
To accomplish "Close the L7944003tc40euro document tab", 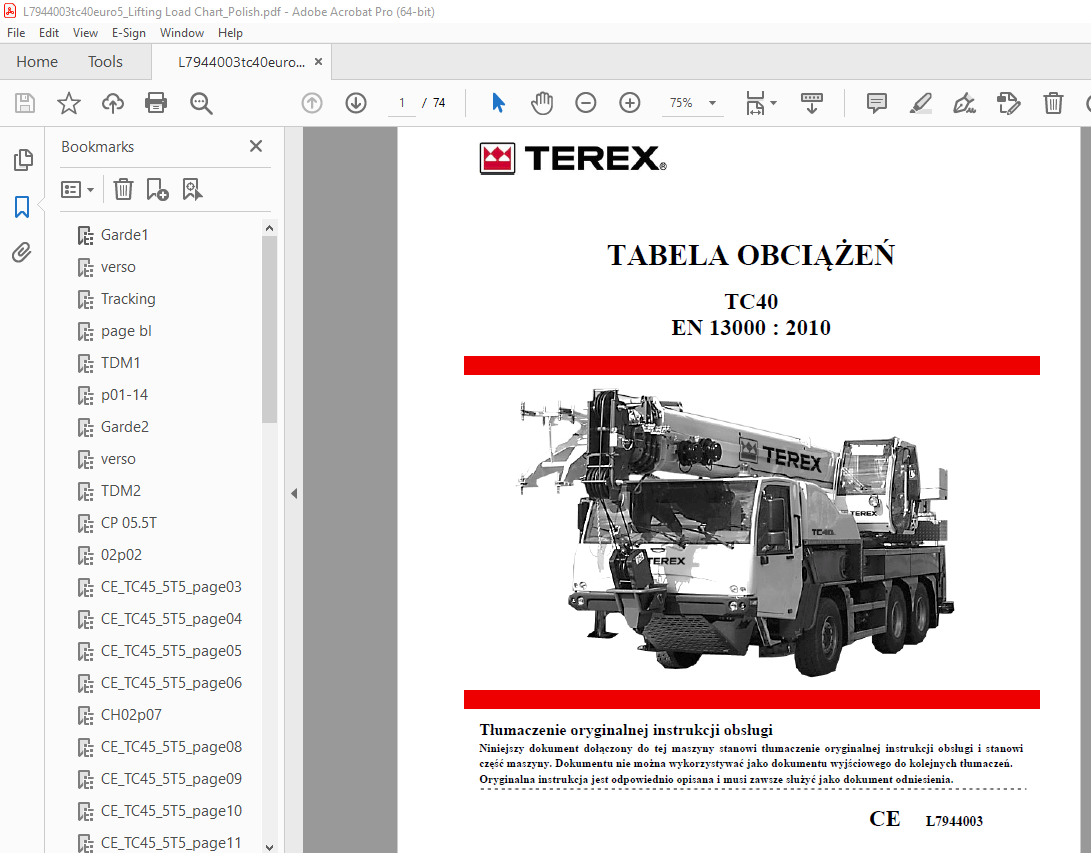I will click(319, 62).
